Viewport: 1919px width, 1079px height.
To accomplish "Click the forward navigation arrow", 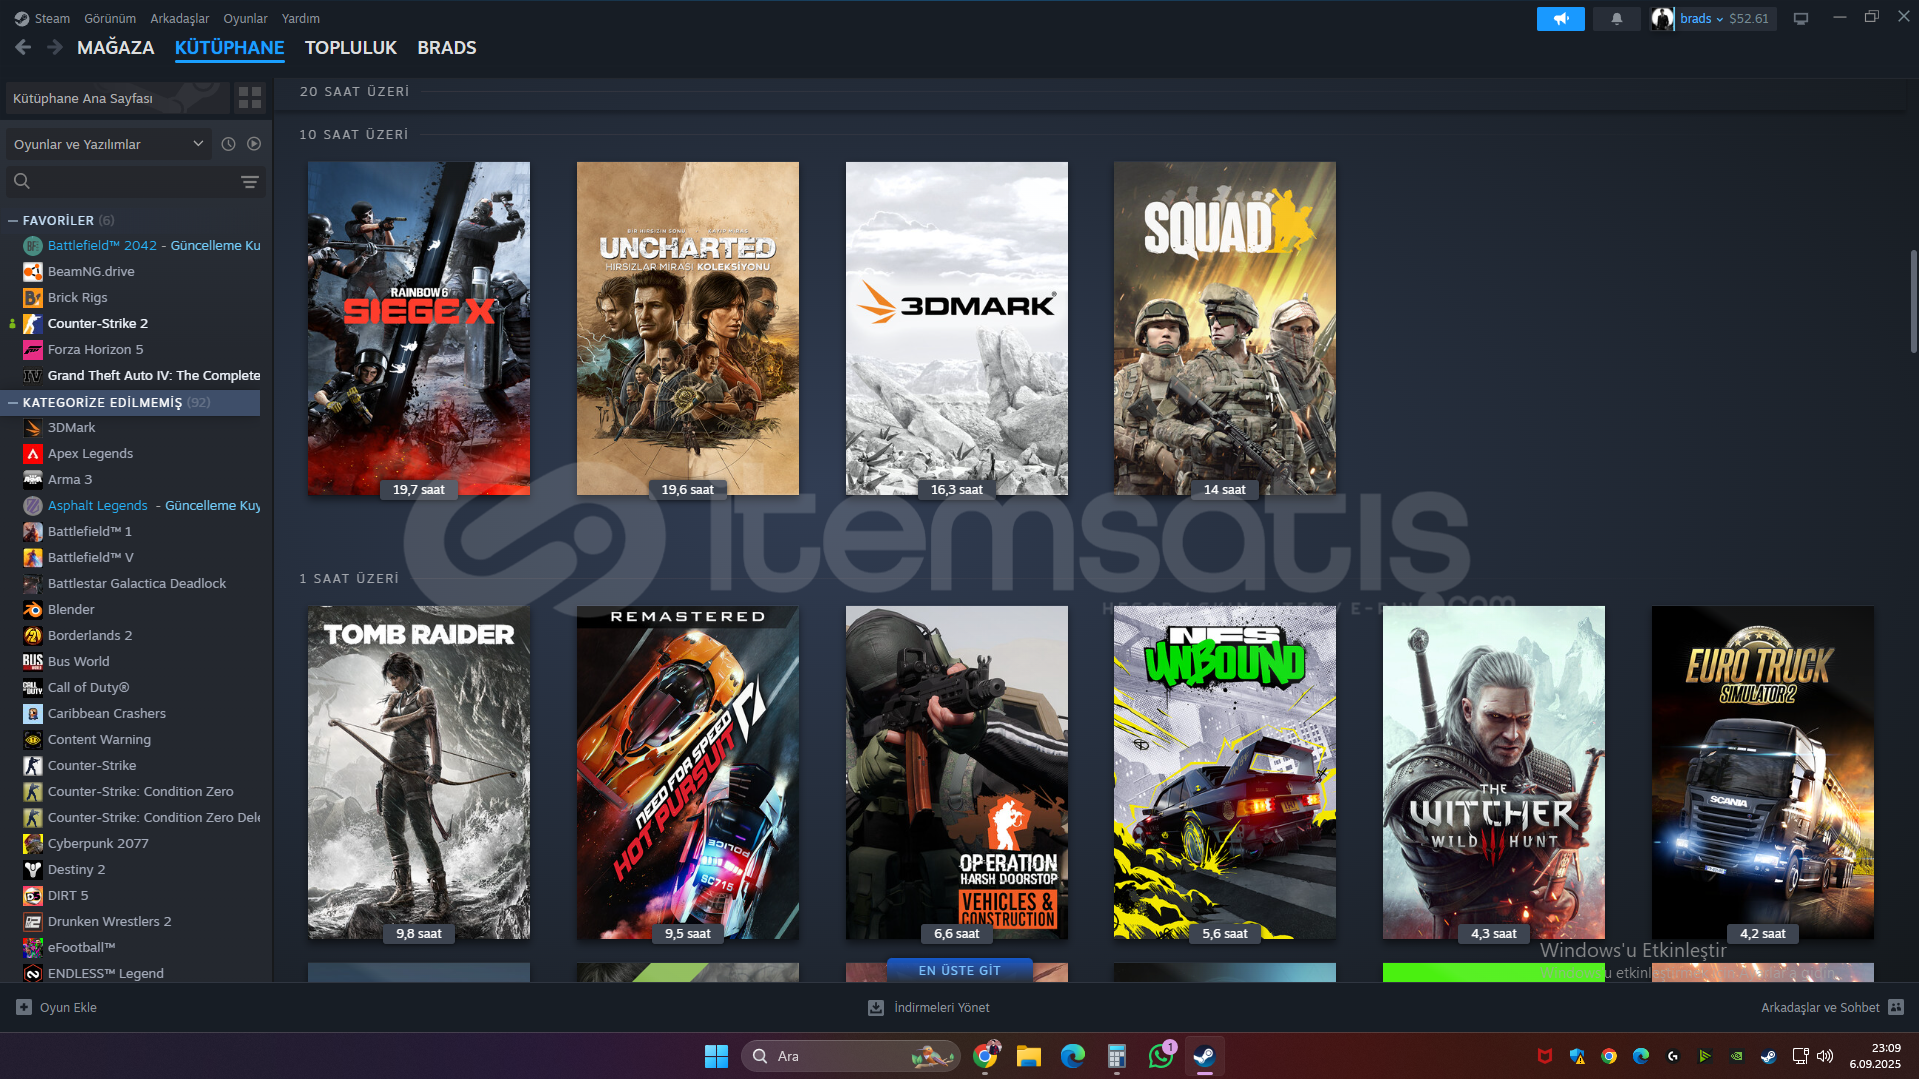I will click(54, 47).
